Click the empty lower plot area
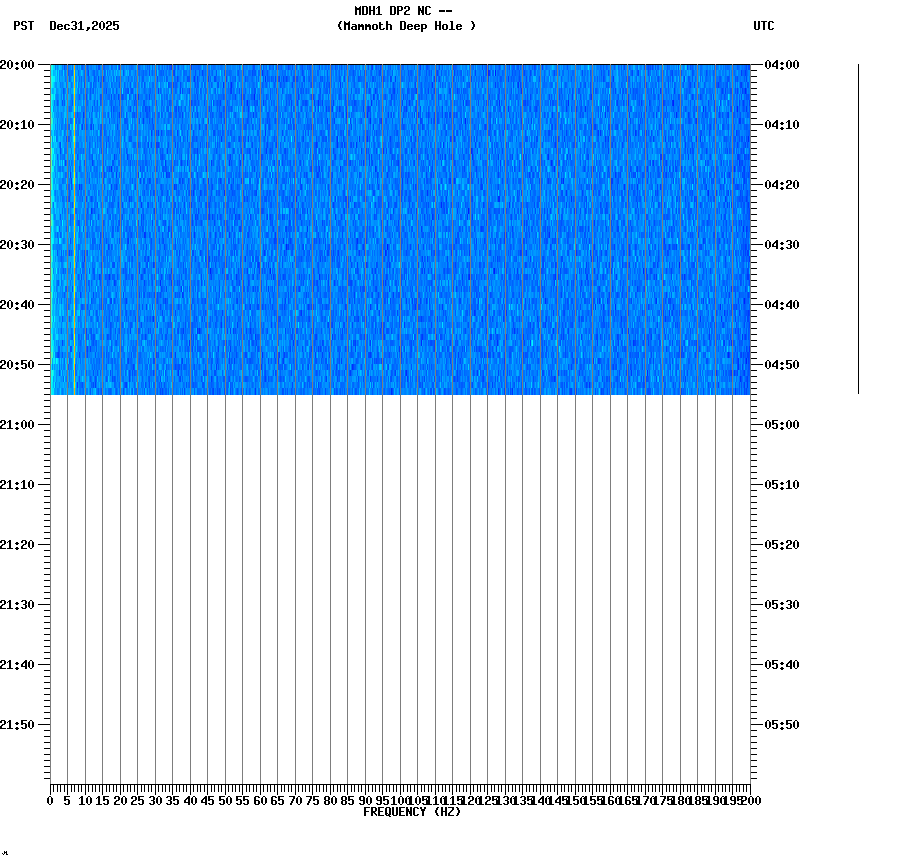Screen dimensions: 902x864 point(400,600)
